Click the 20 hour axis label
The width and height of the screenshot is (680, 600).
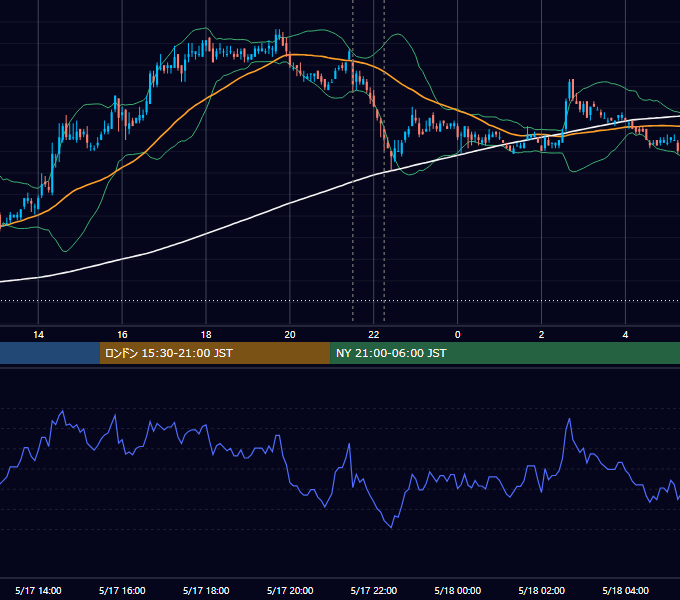pos(290,335)
